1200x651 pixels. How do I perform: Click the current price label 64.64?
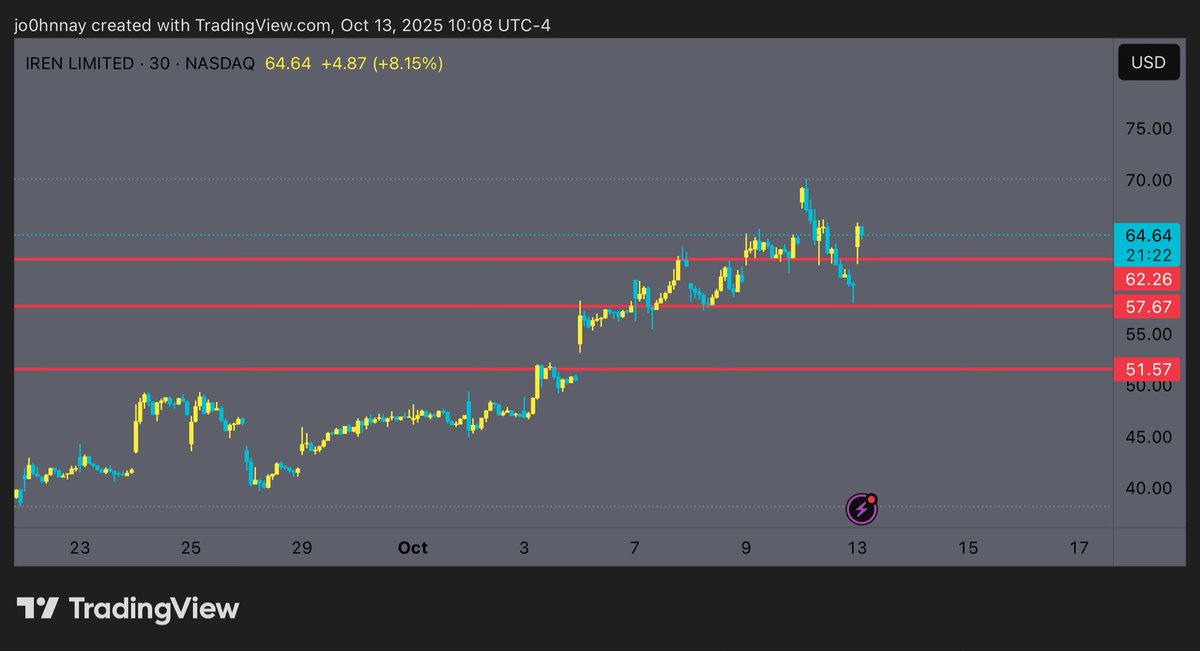point(1147,236)
